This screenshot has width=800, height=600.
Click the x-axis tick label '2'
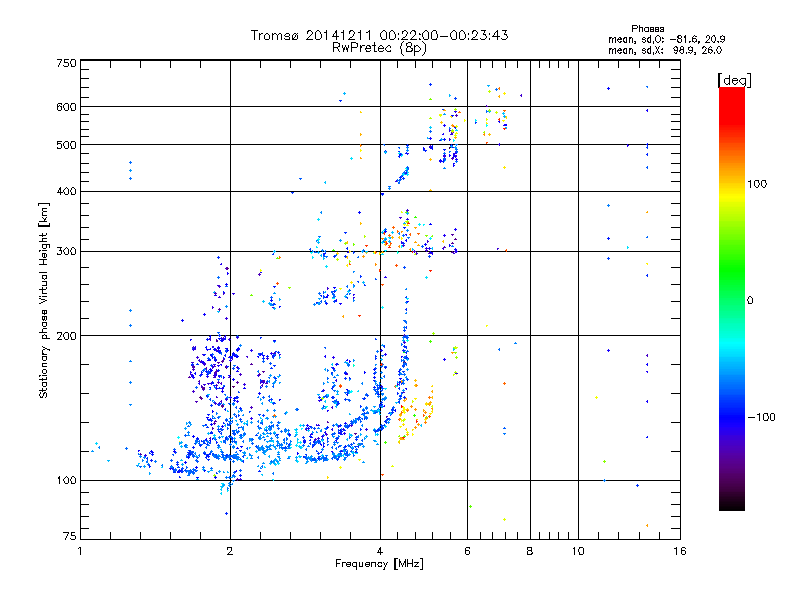[230, 551]
